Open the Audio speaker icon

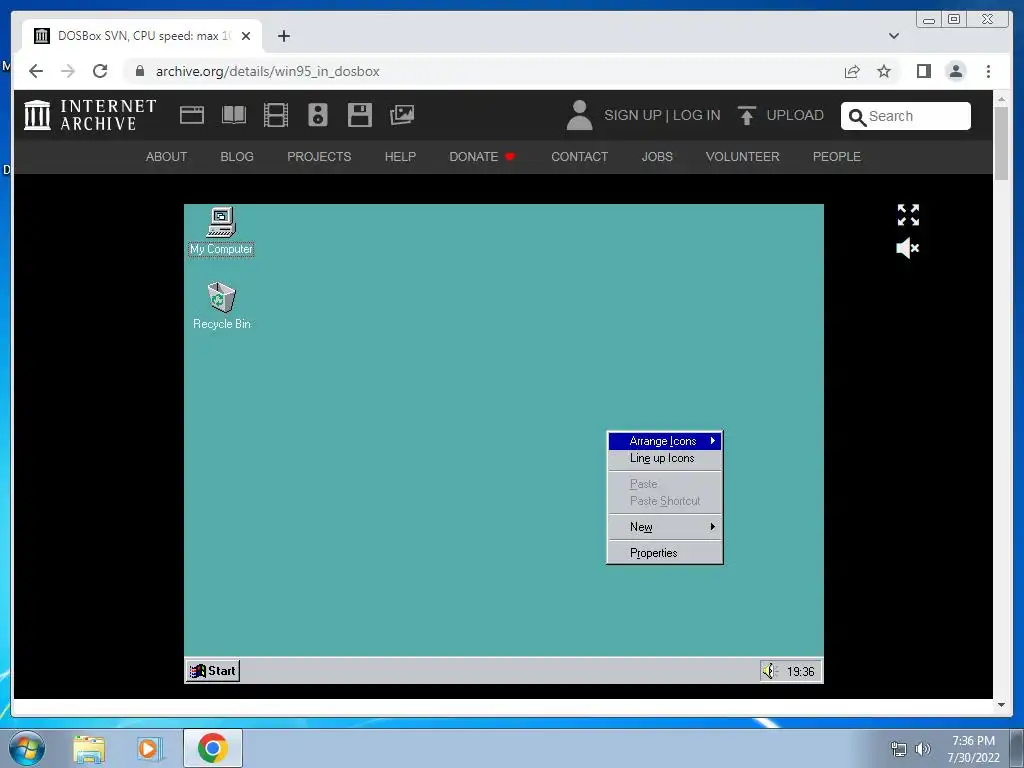pos(317,115)
